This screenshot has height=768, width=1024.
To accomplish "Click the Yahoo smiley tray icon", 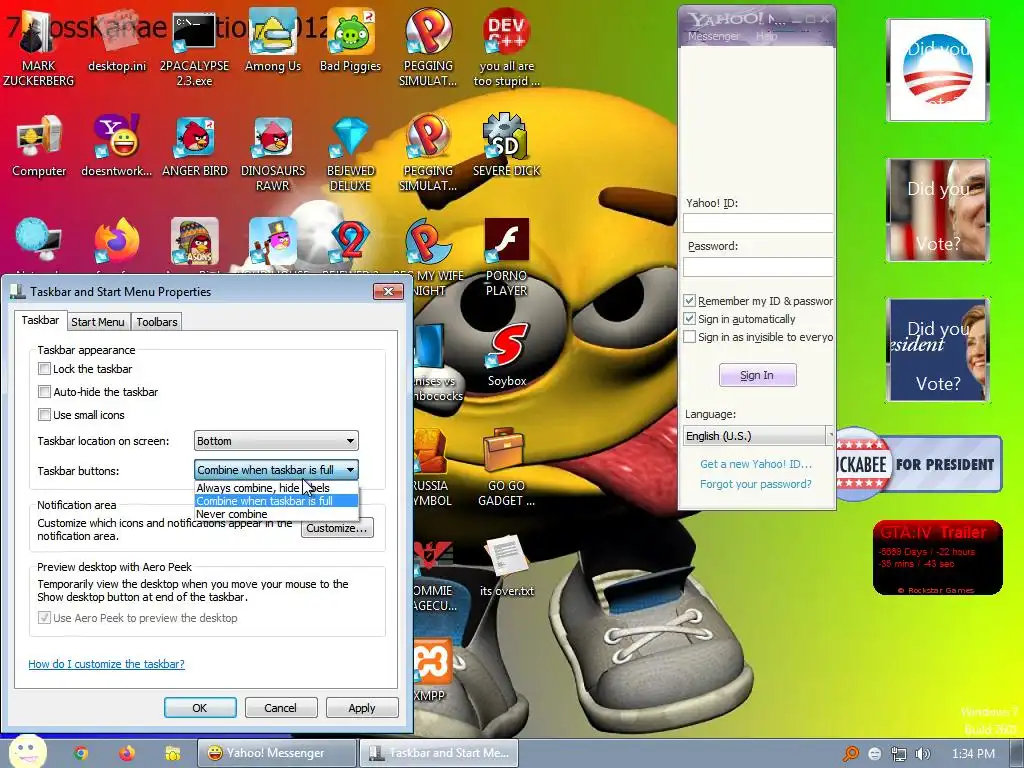I will [874, 754].
